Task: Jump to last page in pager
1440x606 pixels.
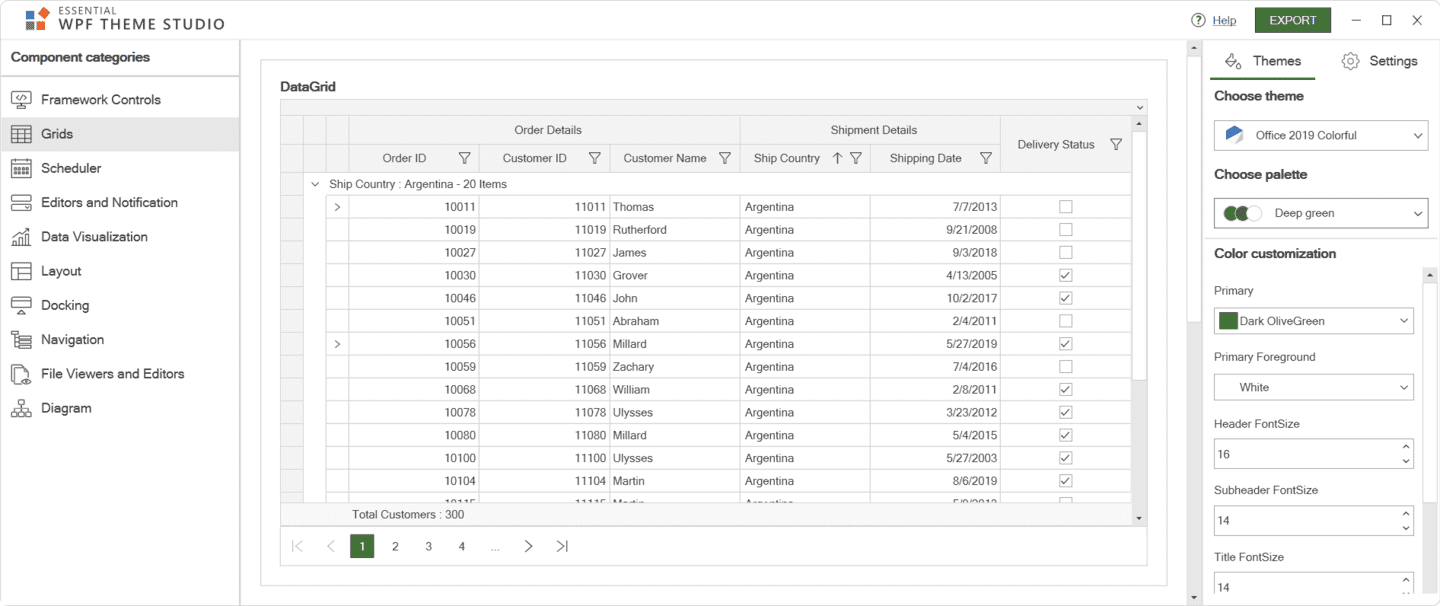Action: coord(562,546)
